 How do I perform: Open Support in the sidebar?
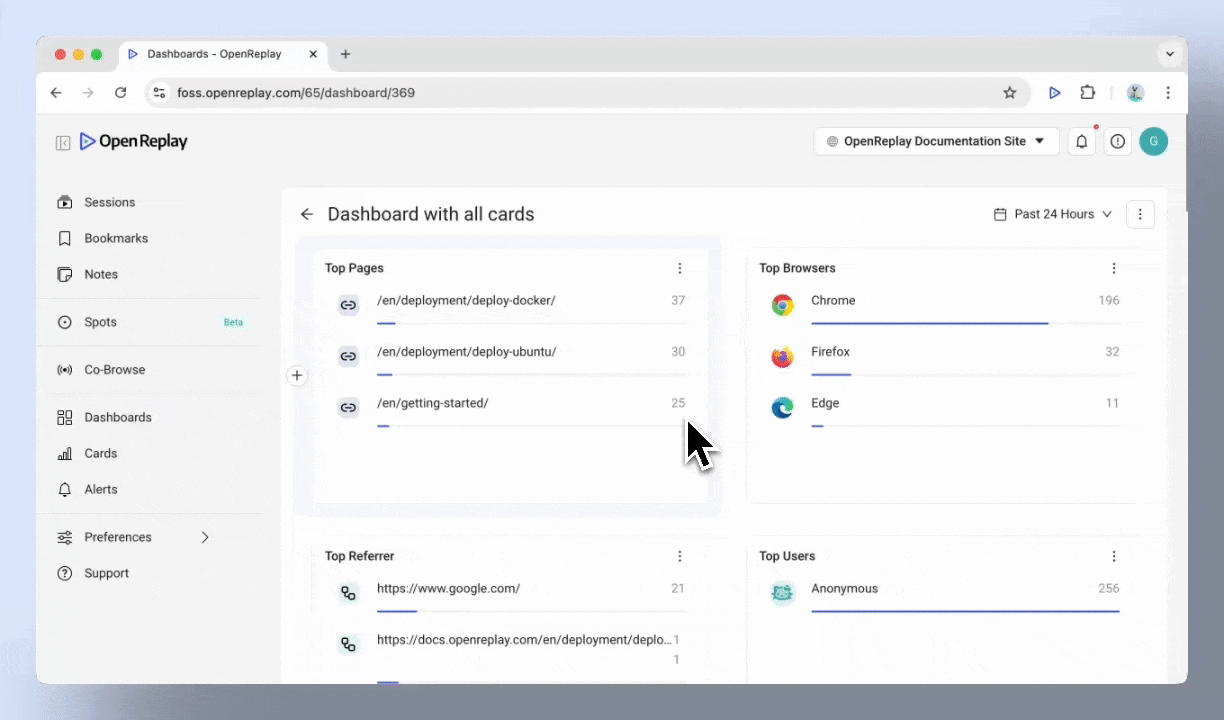click(106, 573)
